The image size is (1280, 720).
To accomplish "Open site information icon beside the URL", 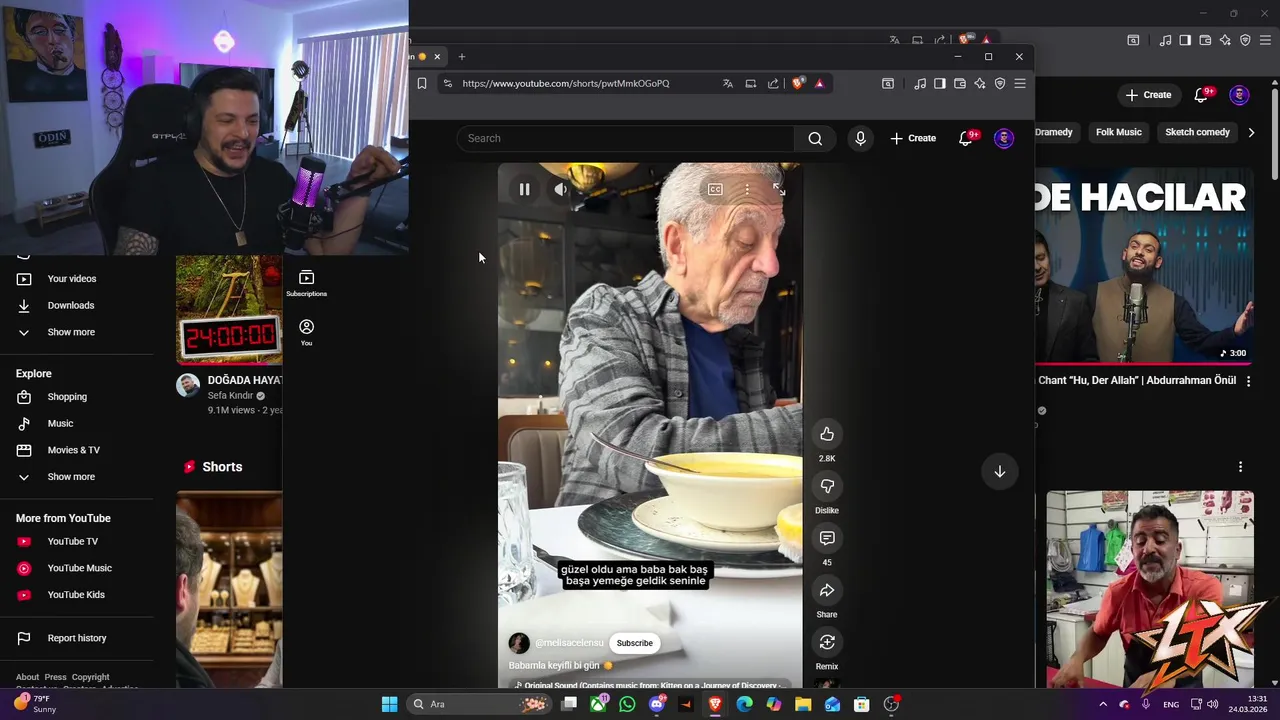I will click(447, 84).
